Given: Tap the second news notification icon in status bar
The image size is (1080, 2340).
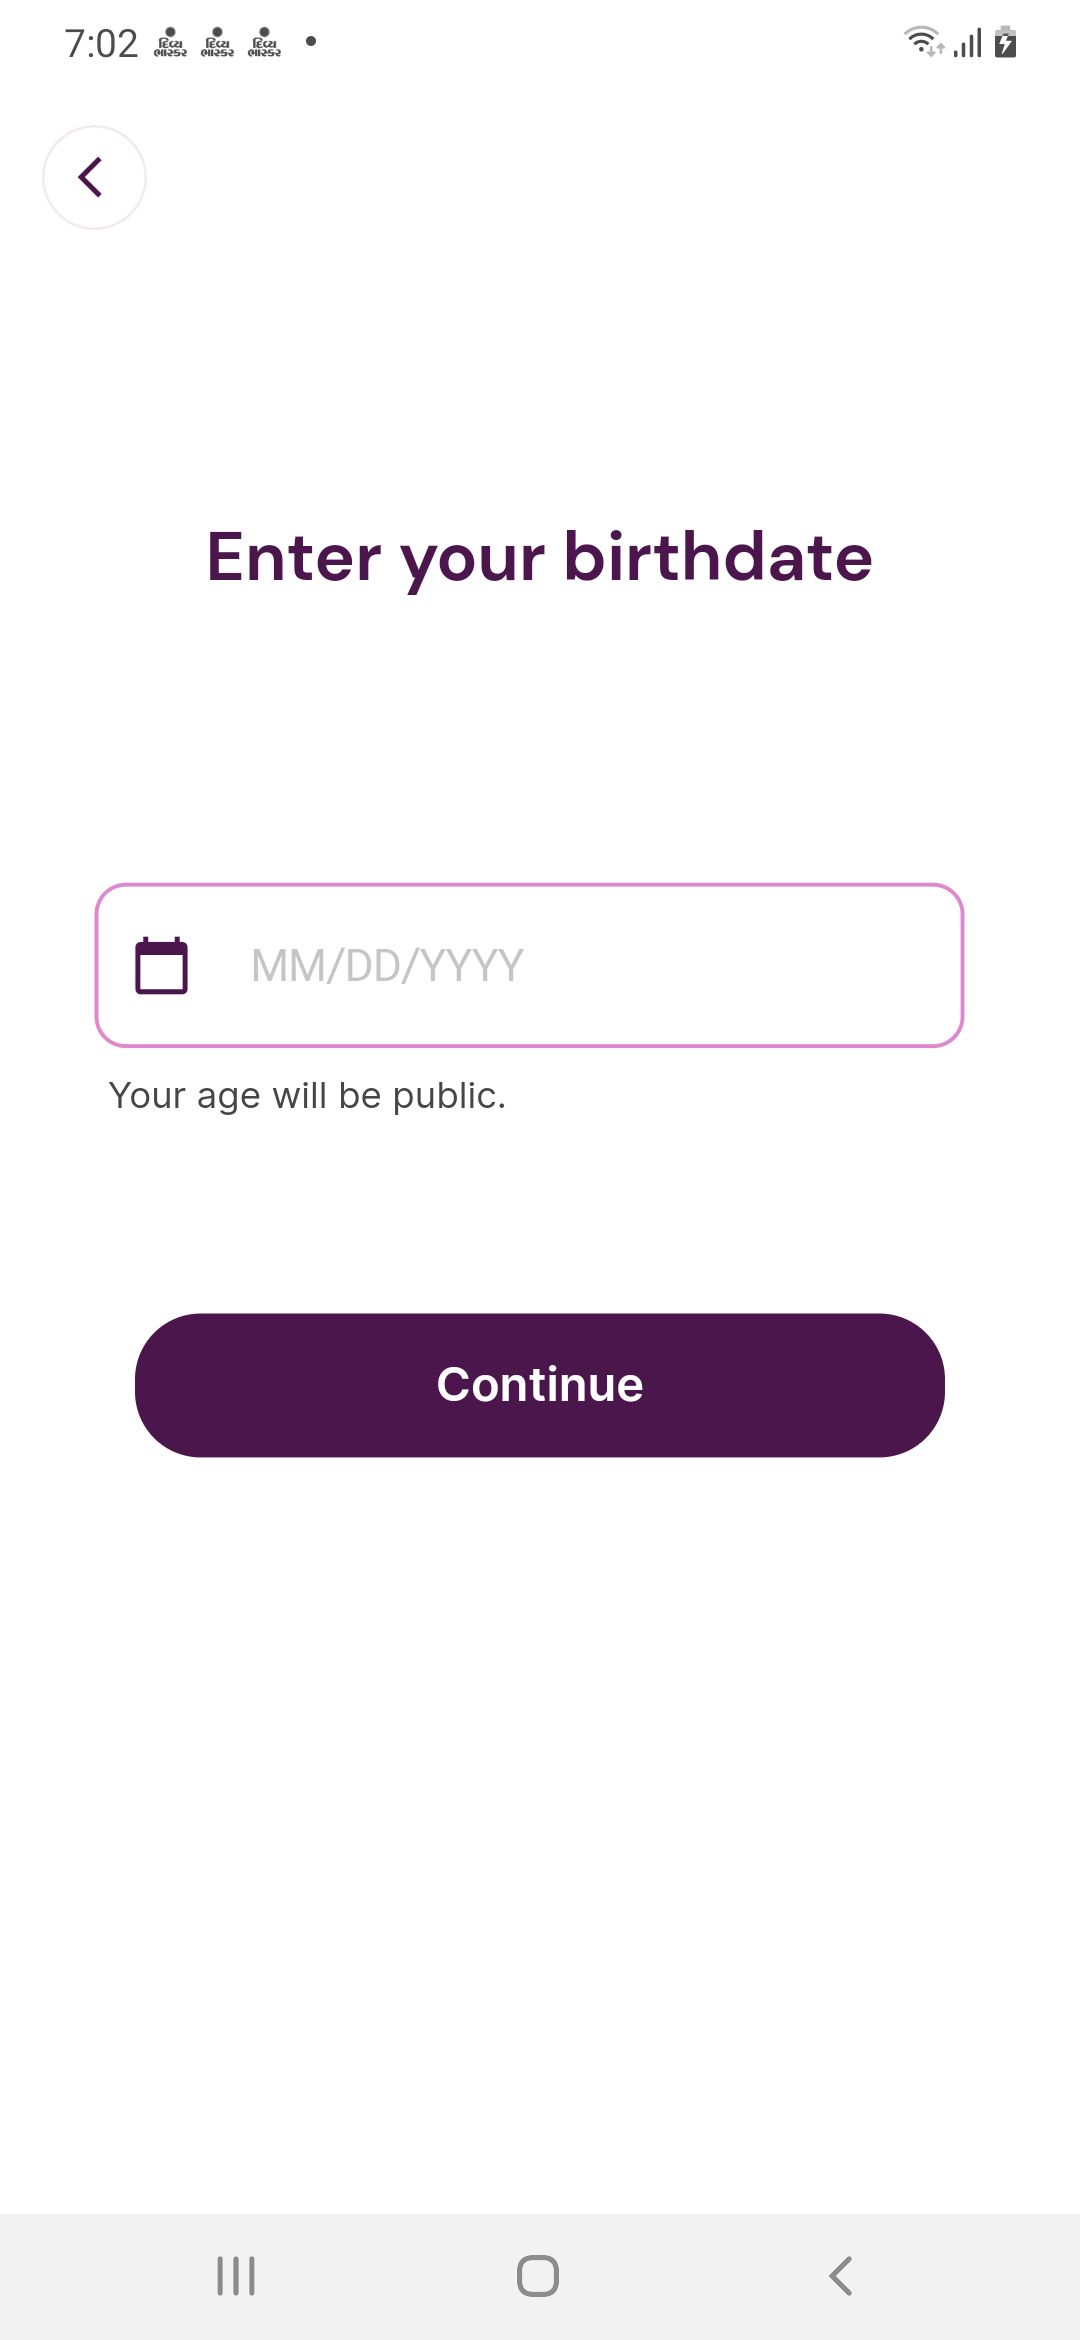Looking at the screenshot, I should [217, 43].
